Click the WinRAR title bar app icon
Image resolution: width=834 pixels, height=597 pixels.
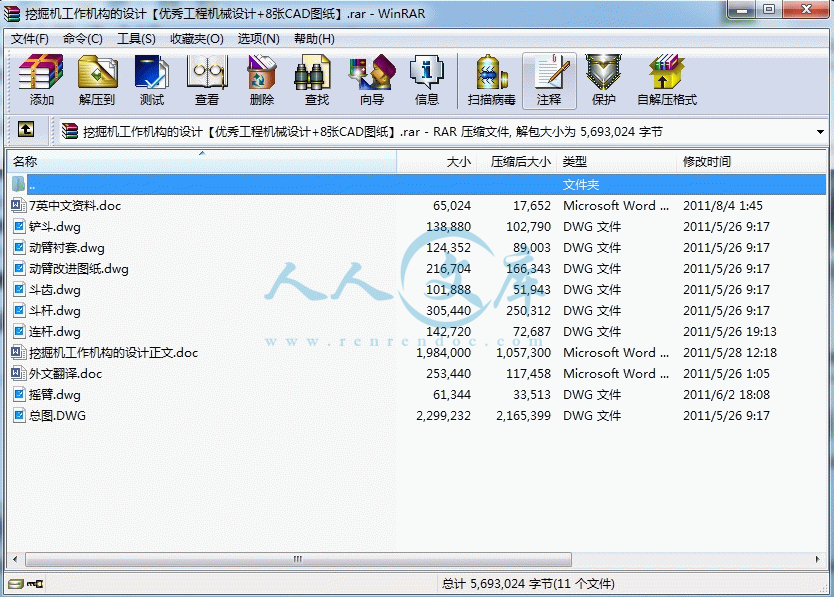(x=12, y=14)
